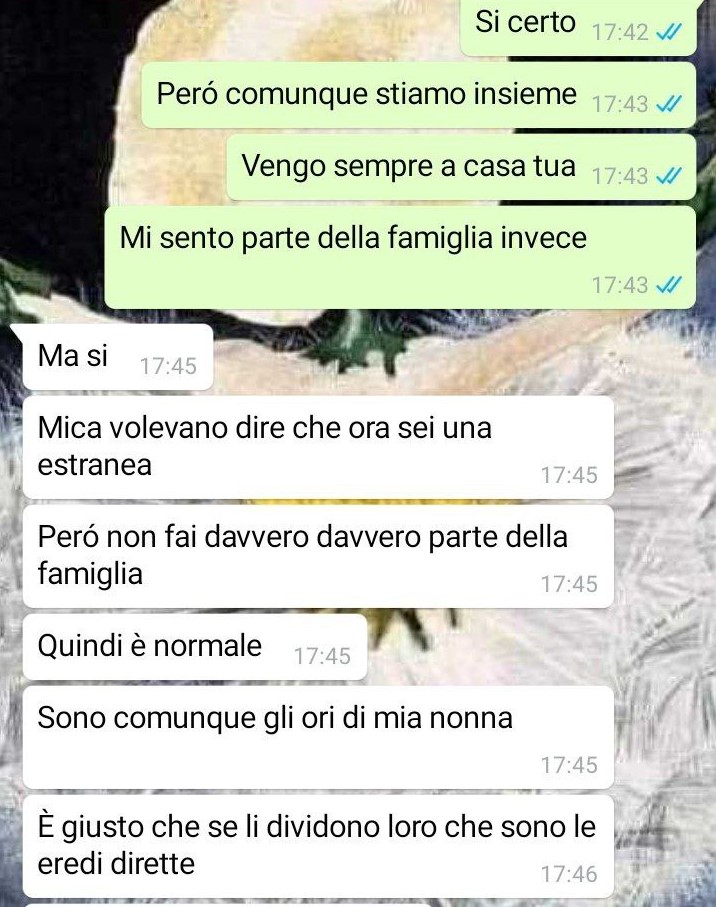This screenshot has width=716, height=907.
Task: Select the 'Peró comunque stiamo insieme' message
Action: (418, 95)
